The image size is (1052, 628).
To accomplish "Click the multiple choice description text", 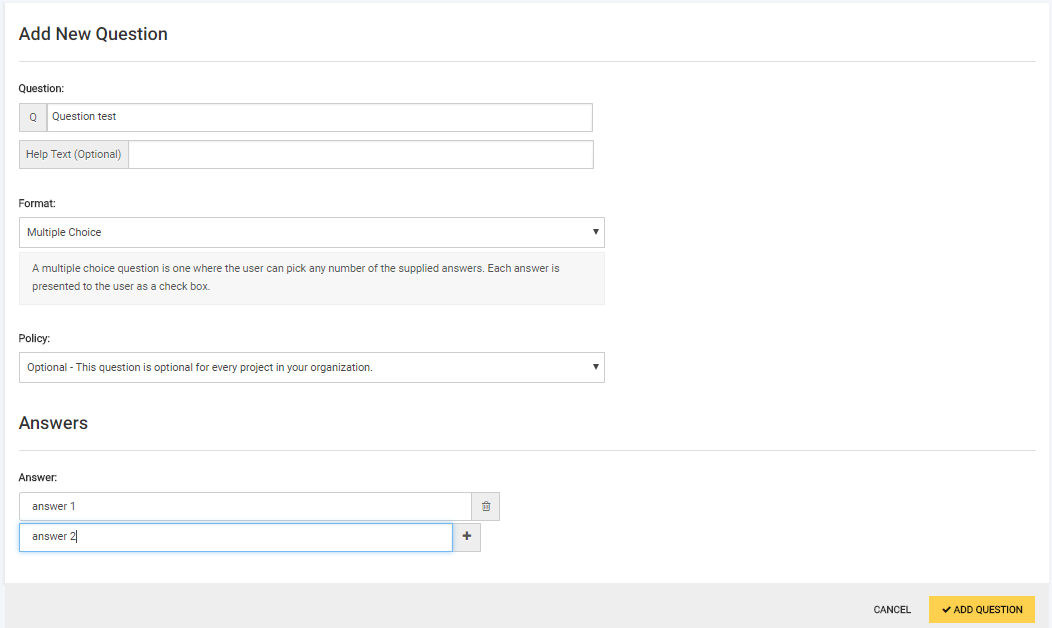I will click(296, 277).
